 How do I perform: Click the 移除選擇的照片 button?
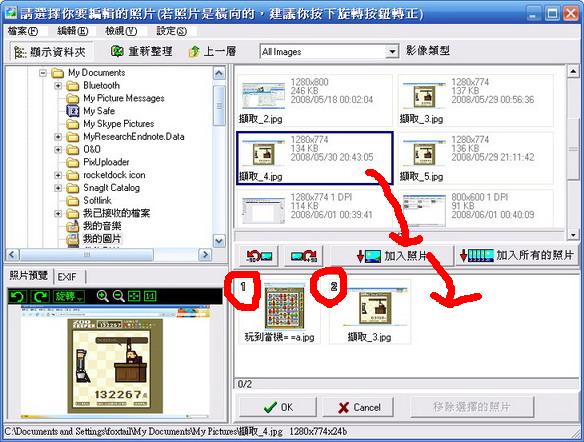(x=472, y=407)
